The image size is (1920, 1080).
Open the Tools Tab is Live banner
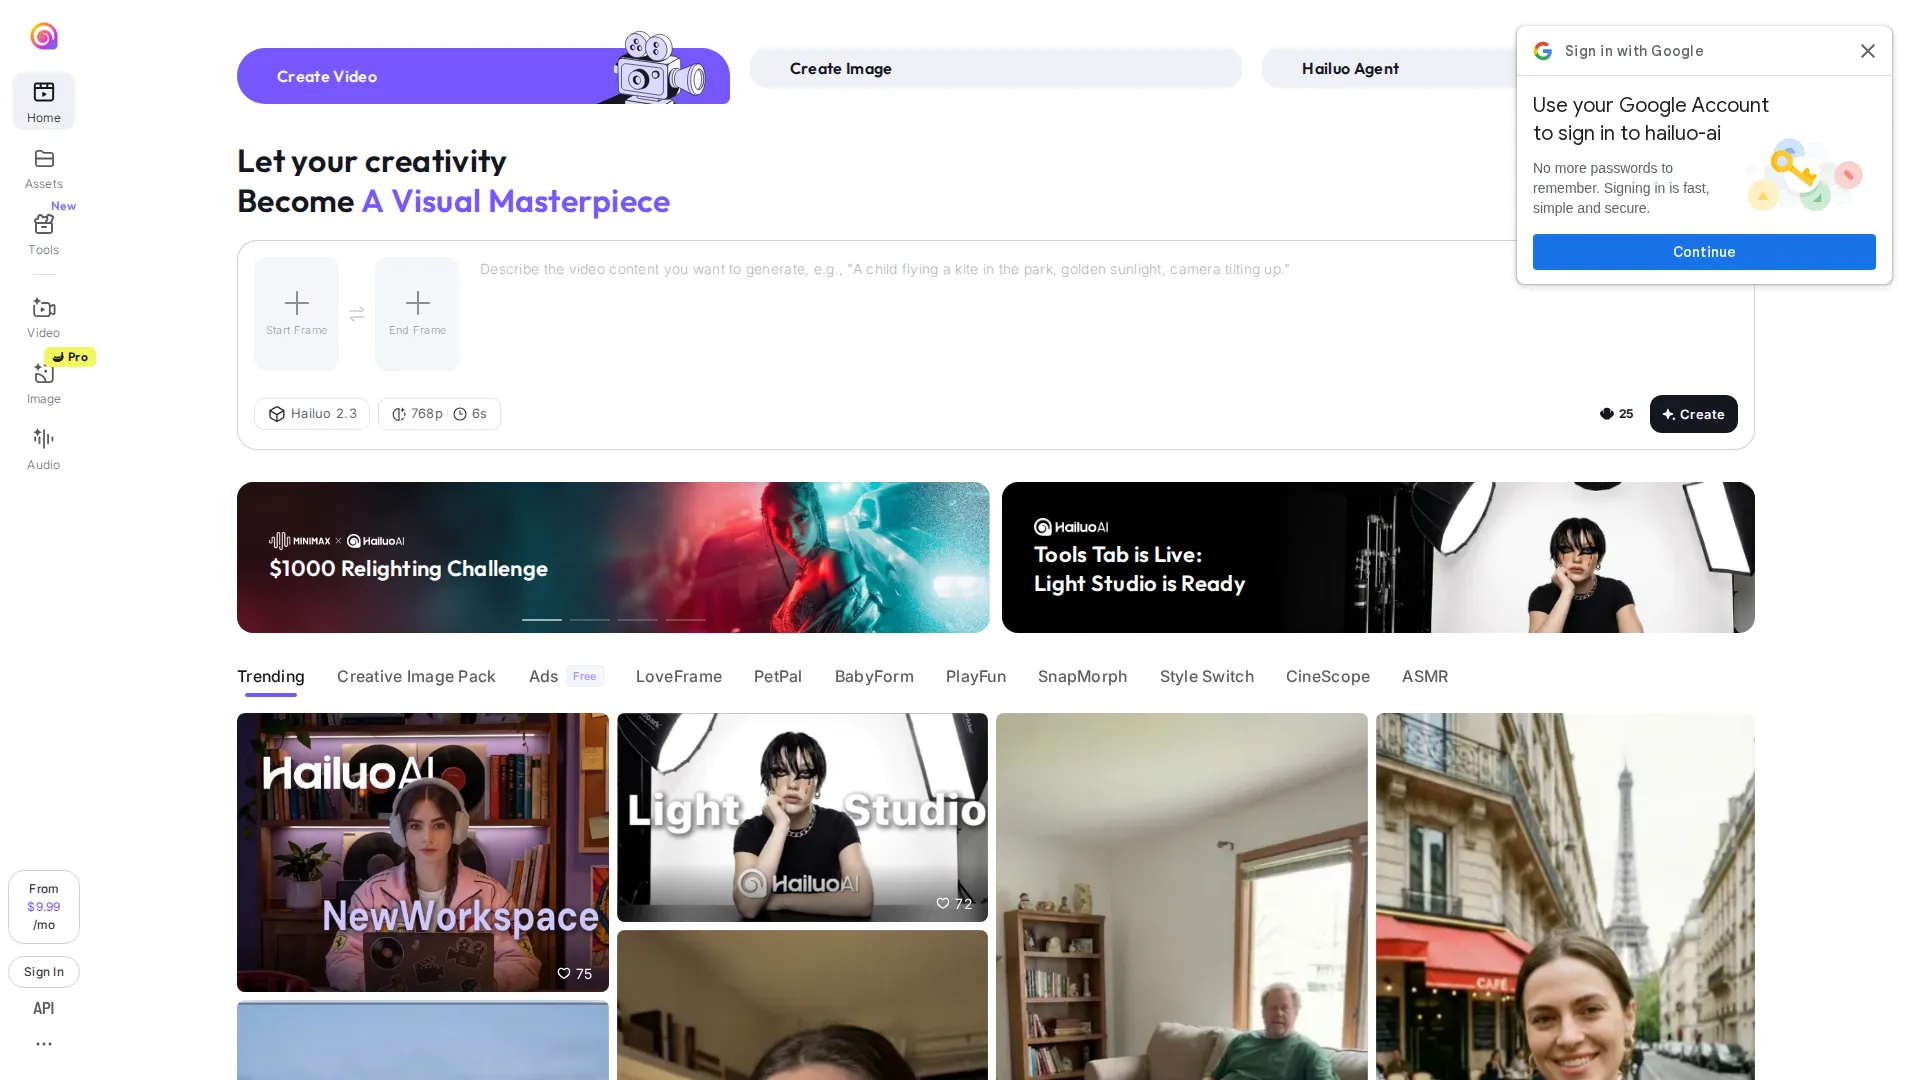pyautogui.click(x=1378, y=557)
